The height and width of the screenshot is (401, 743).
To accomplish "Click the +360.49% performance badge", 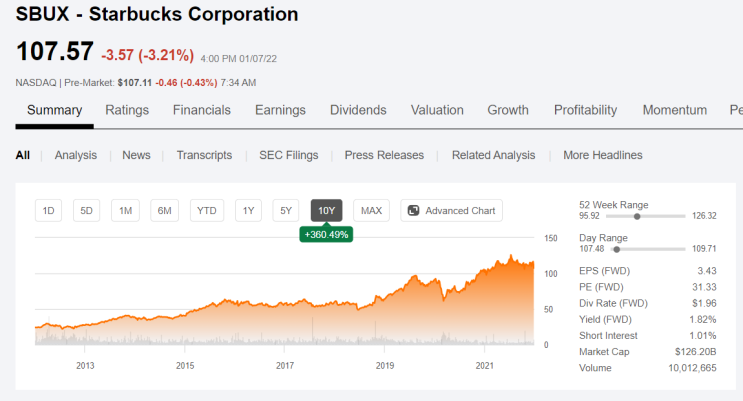I will click(326, 234).
